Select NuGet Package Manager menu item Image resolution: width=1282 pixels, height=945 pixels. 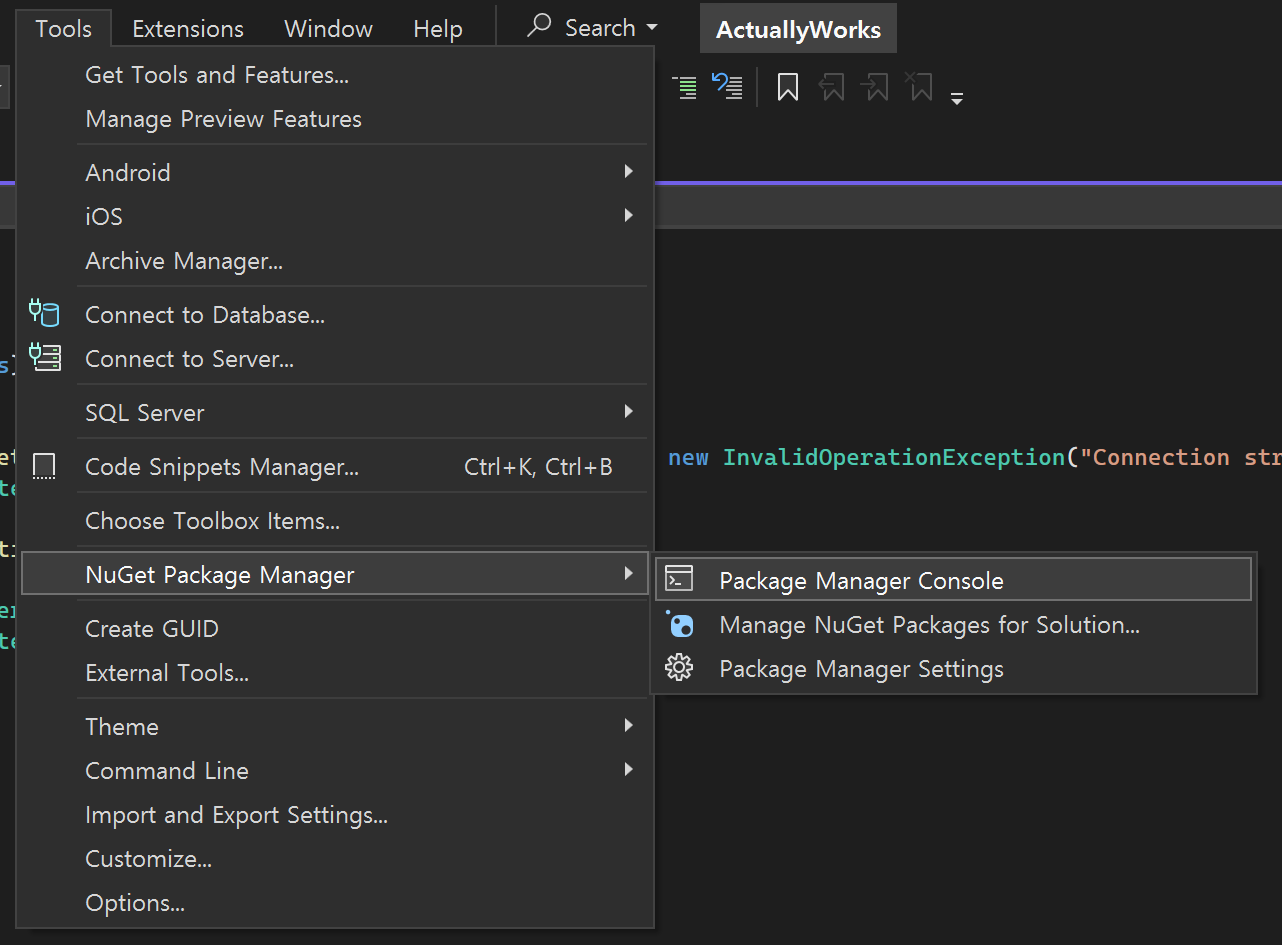coord(335,575)
